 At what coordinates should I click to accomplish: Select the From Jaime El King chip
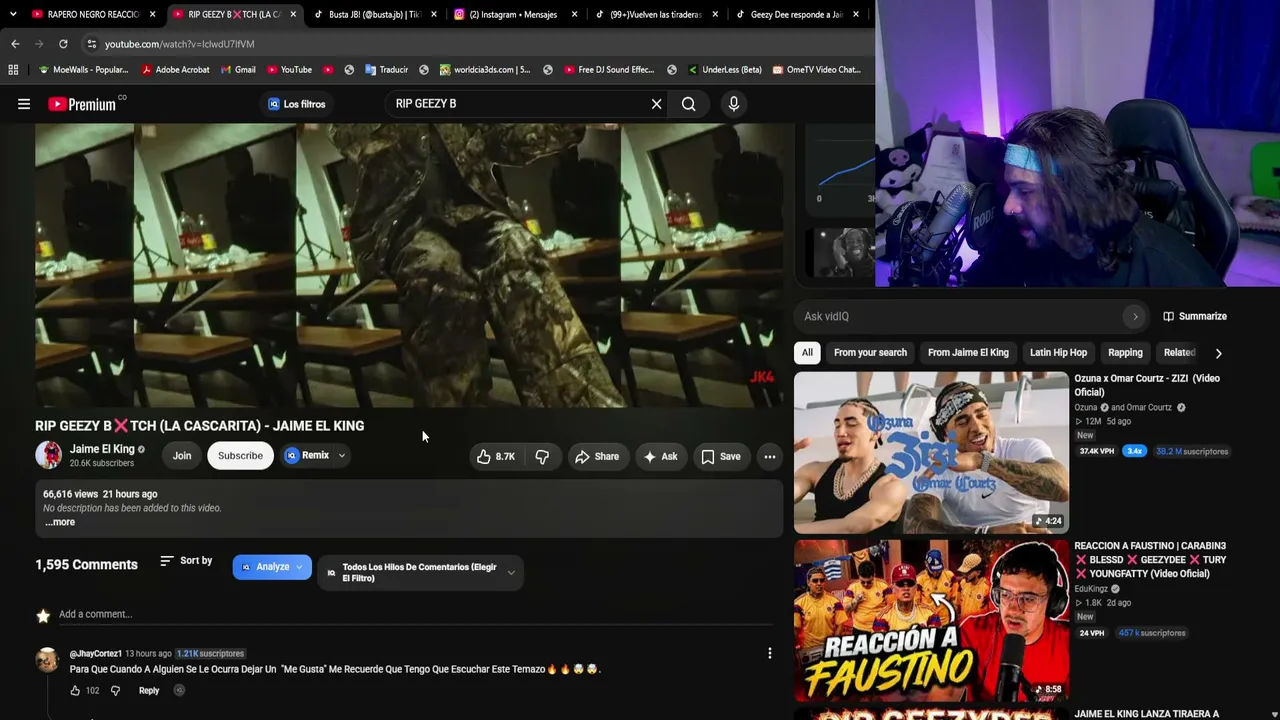click(968, 352)
